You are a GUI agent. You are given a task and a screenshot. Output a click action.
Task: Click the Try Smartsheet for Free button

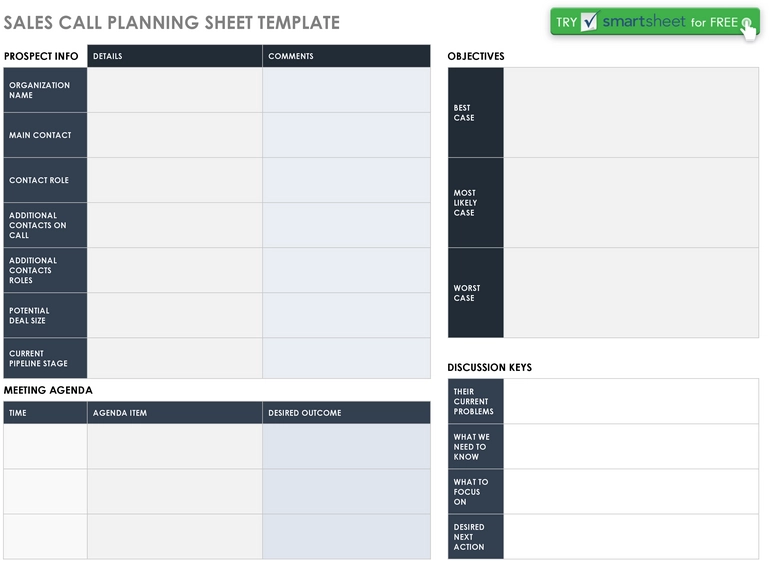click(x=654, y=22)
